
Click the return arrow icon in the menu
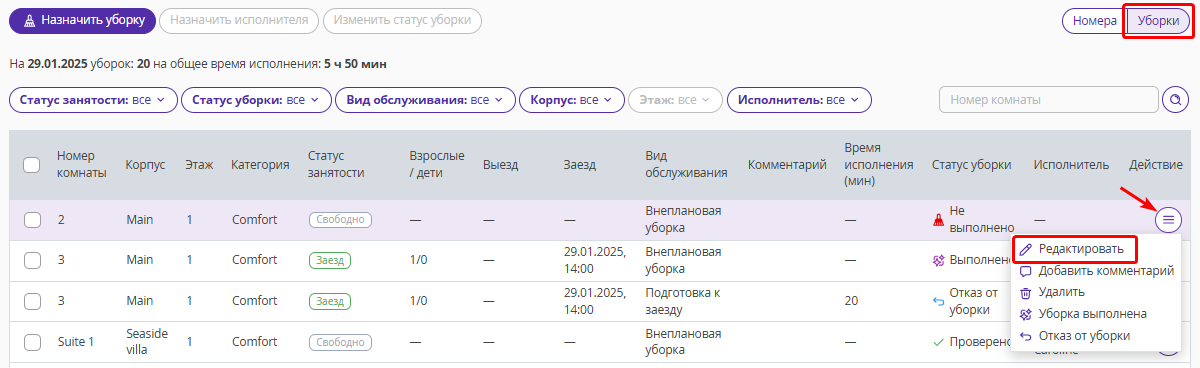pos(1025,336)
